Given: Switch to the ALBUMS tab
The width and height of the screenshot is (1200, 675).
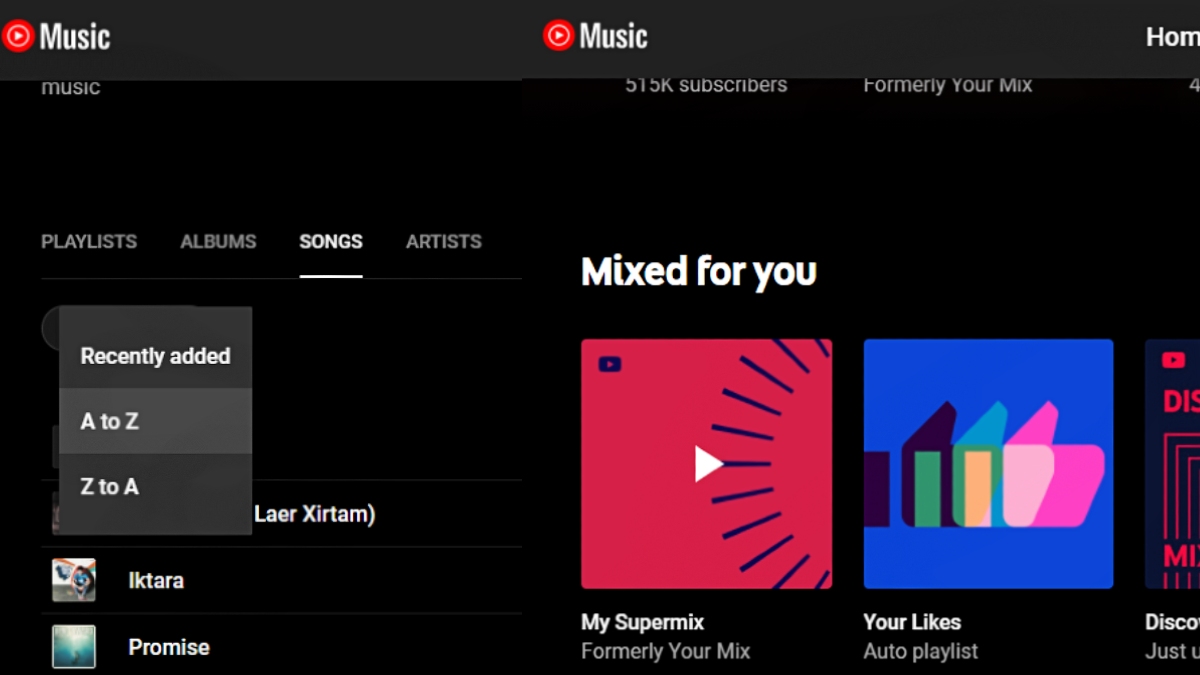Looking at the screenshot, I should [218, 241].
